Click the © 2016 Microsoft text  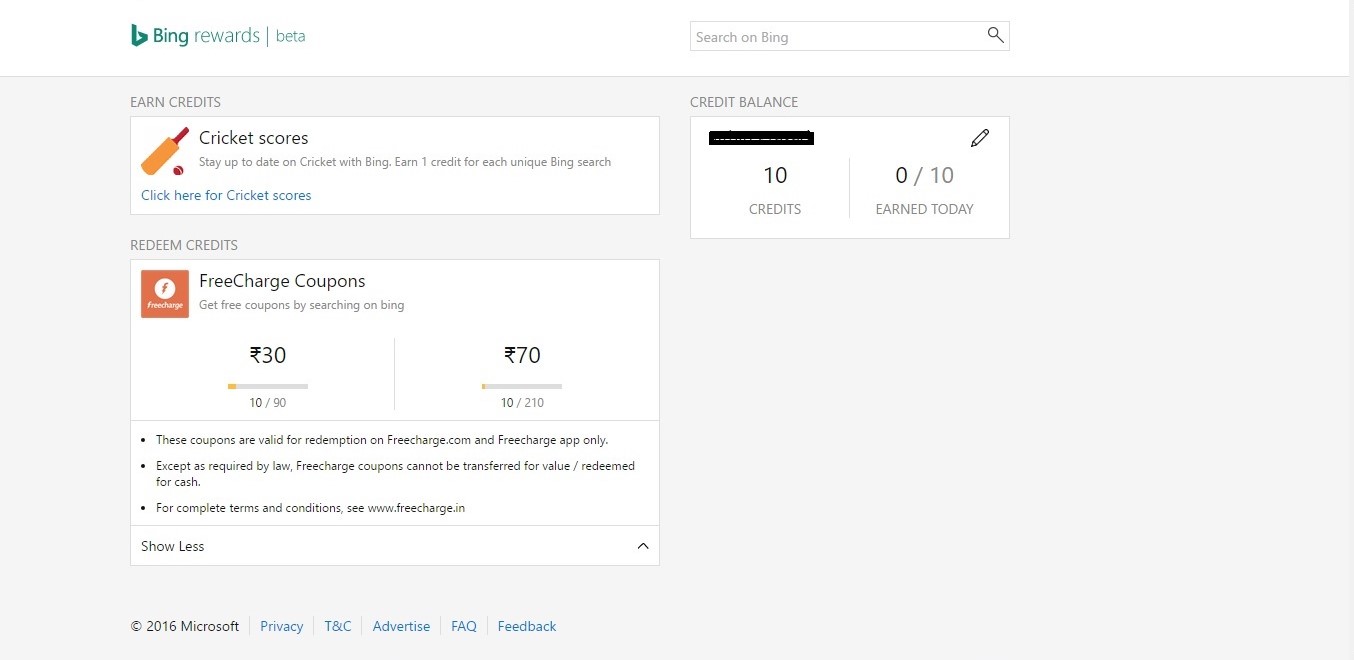pyautogui.click(x=185, y=626)
